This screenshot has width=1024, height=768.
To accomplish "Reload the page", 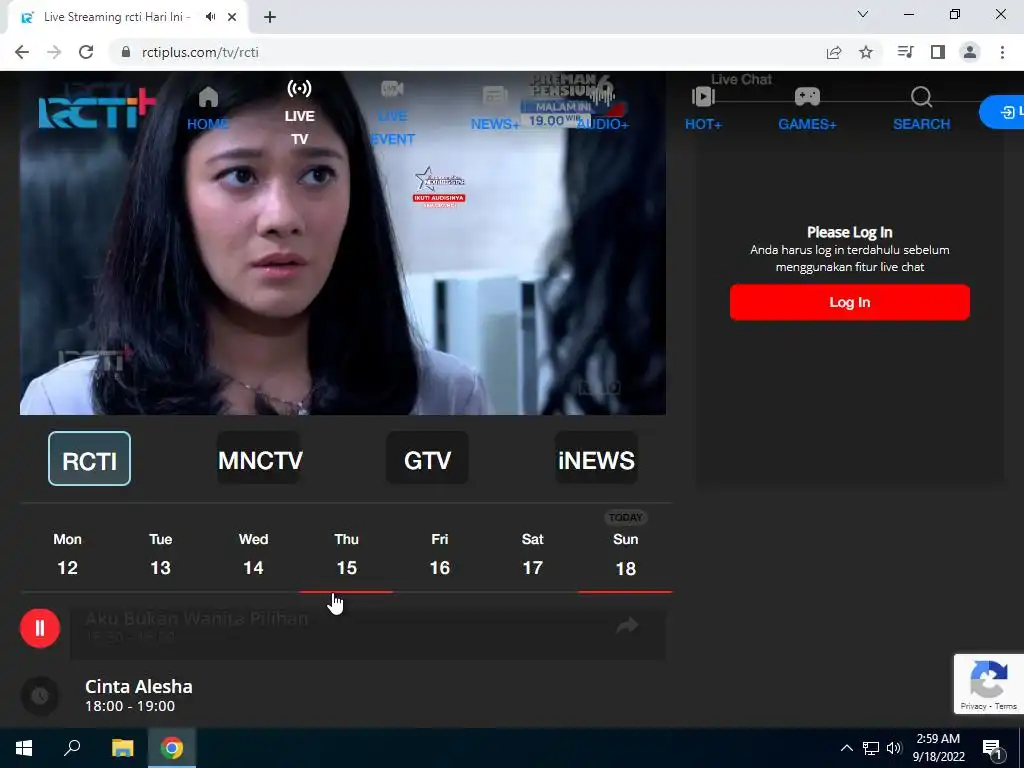I will [86, 52].
